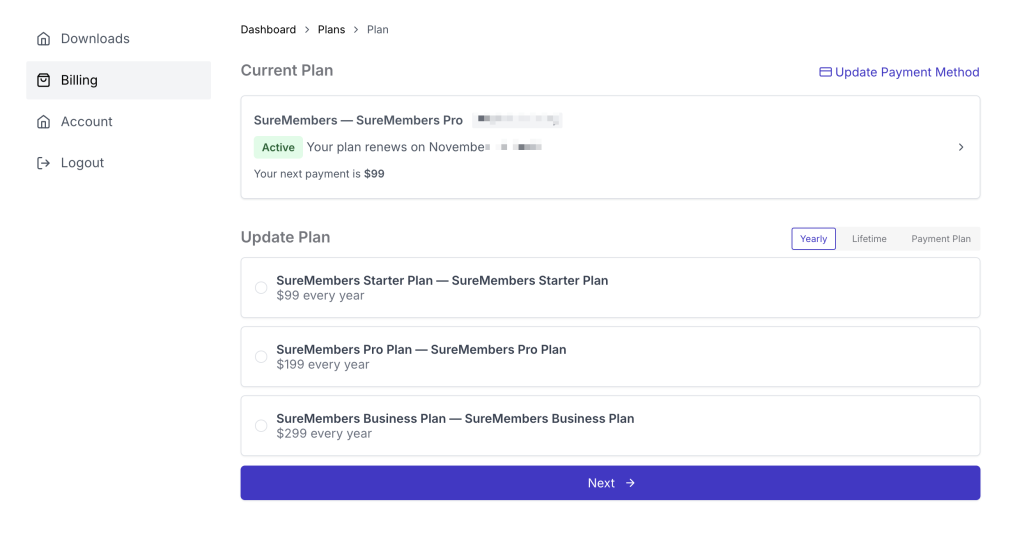Pick the SureMembers Business Plan radio button

(261, 426)
